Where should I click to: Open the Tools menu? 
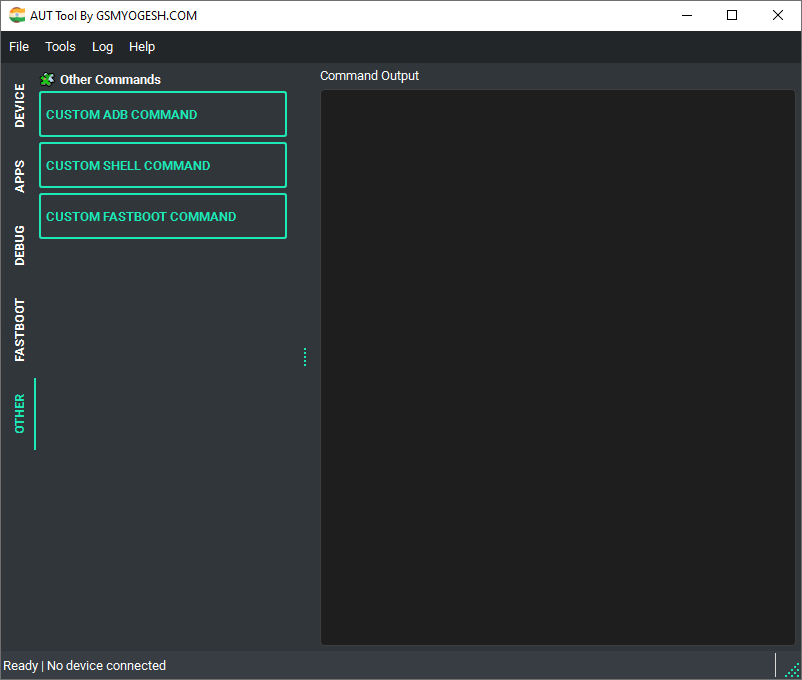click(x=60, y=46)
